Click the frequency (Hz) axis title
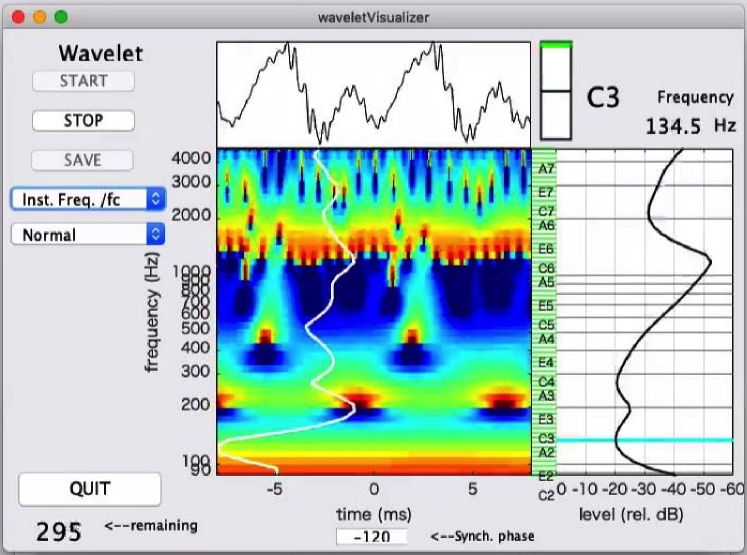The width and height of the screenshot is (747, 555). click(151, 312)
